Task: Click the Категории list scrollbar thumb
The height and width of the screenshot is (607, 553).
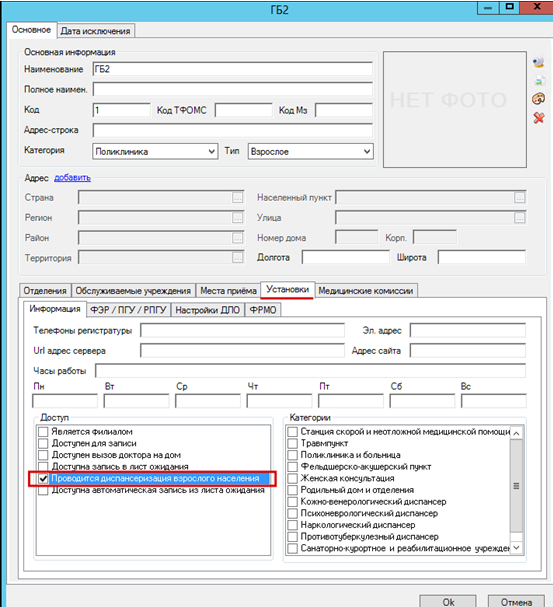Action: point(516,486)
